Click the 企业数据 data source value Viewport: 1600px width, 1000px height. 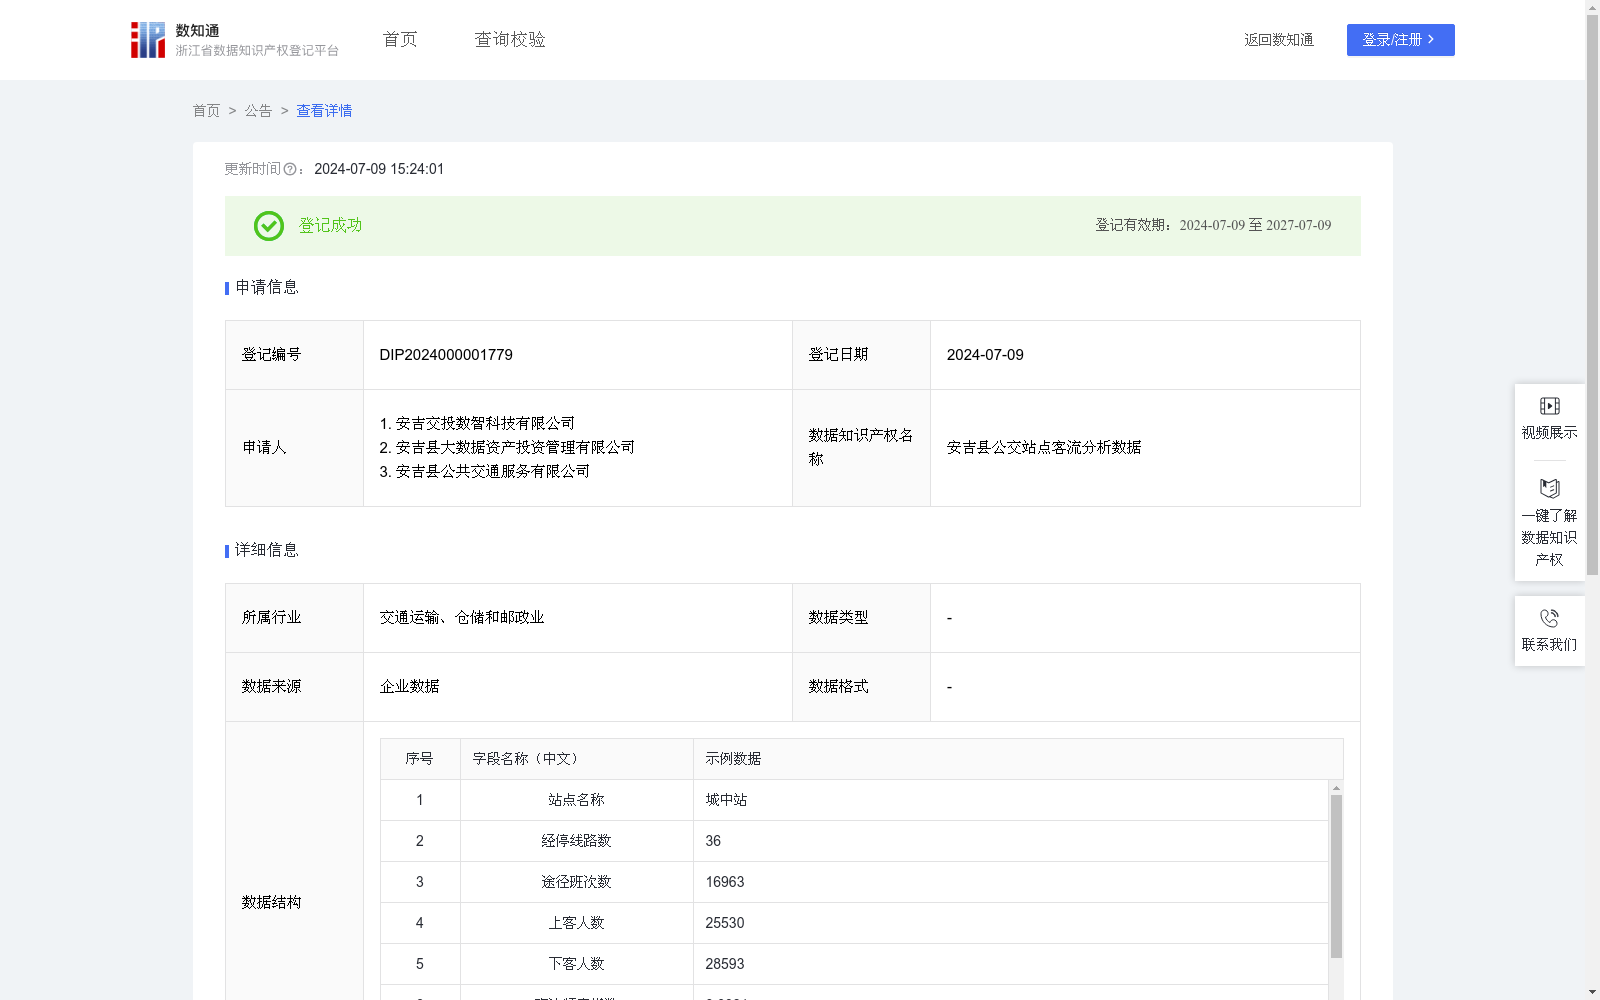tap(409, 687)
